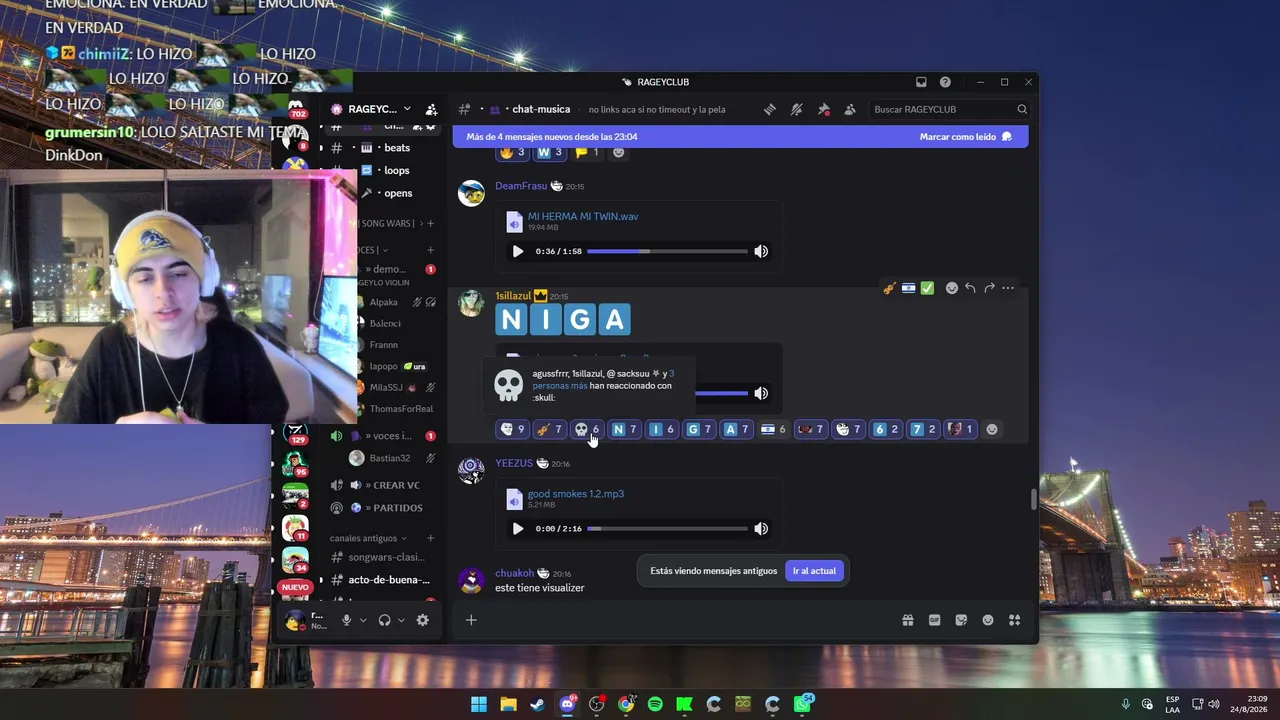Open more options ellipsis for message
Image resolution: width=1280 pixels, height=720 pixels.
pyautogui.click(x=1008, y=288)
